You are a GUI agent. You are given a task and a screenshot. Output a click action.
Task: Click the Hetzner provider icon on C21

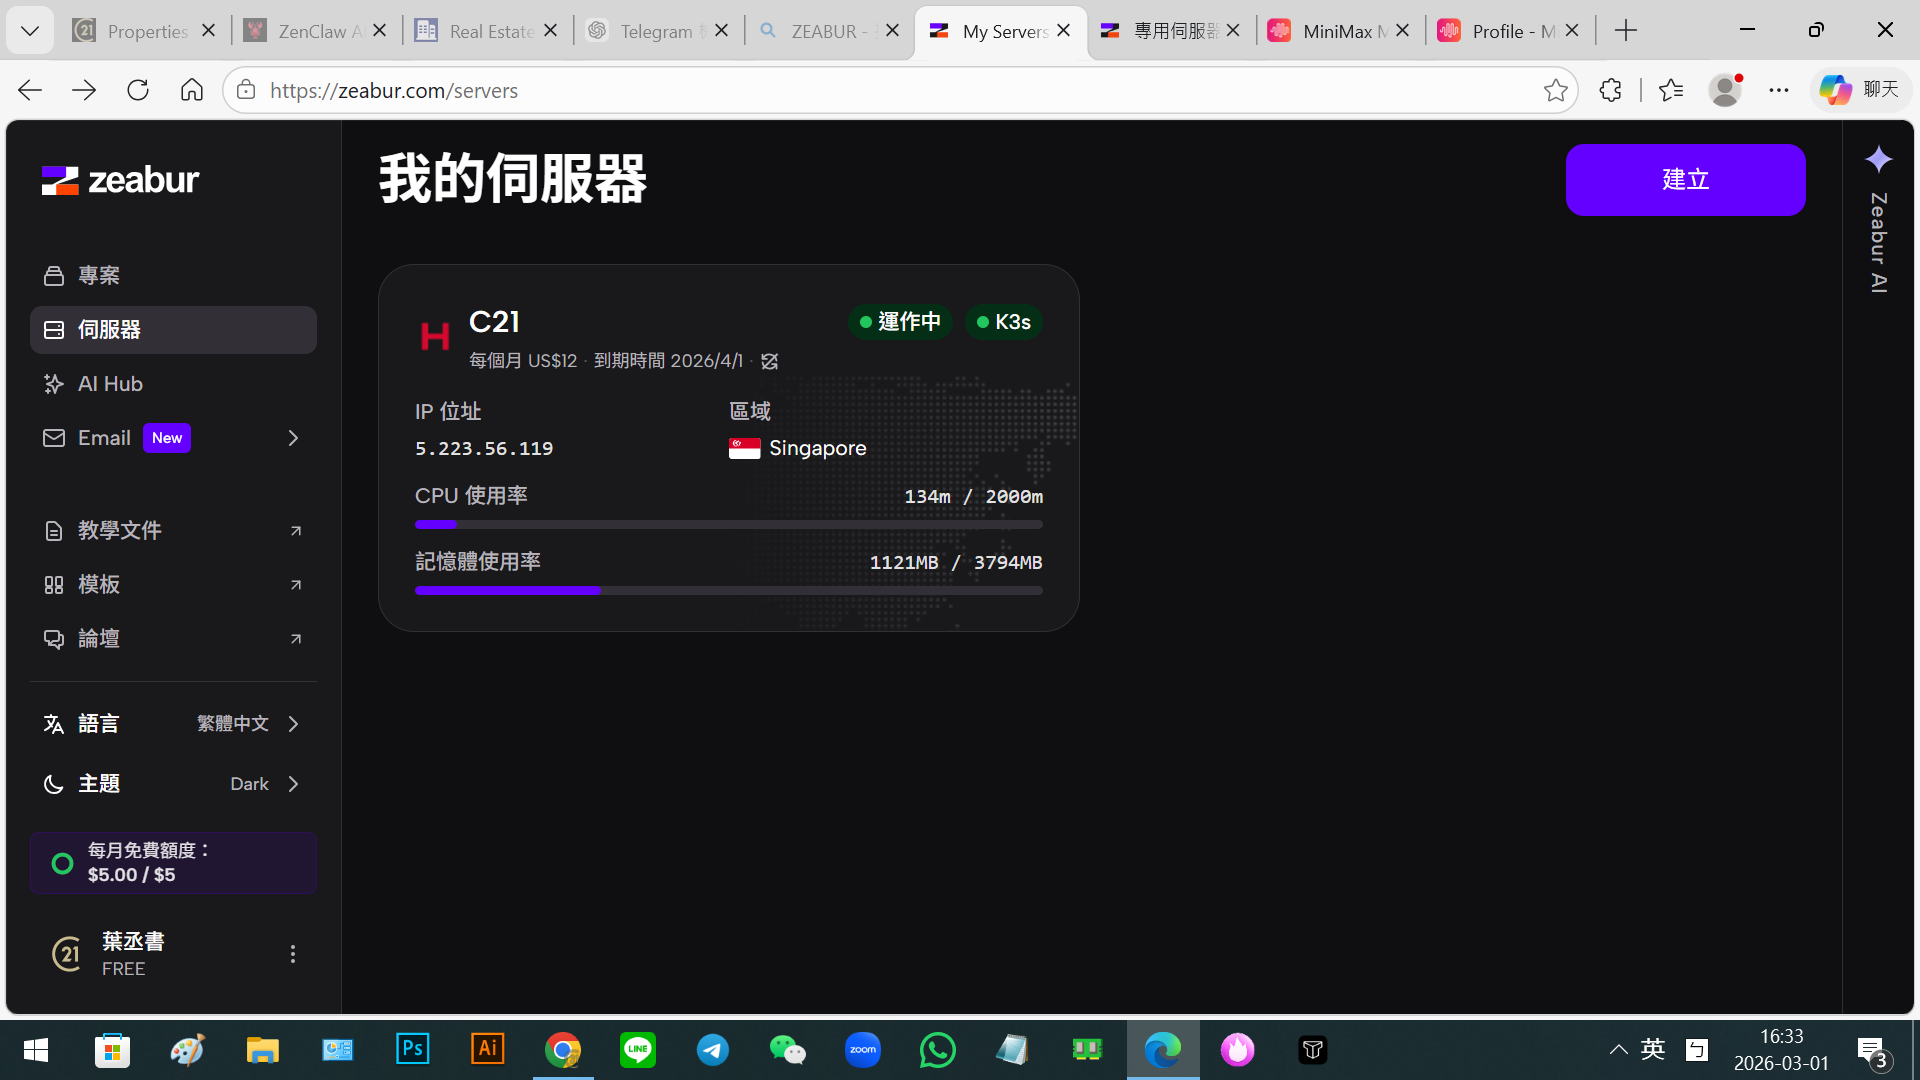click(435, 337)
